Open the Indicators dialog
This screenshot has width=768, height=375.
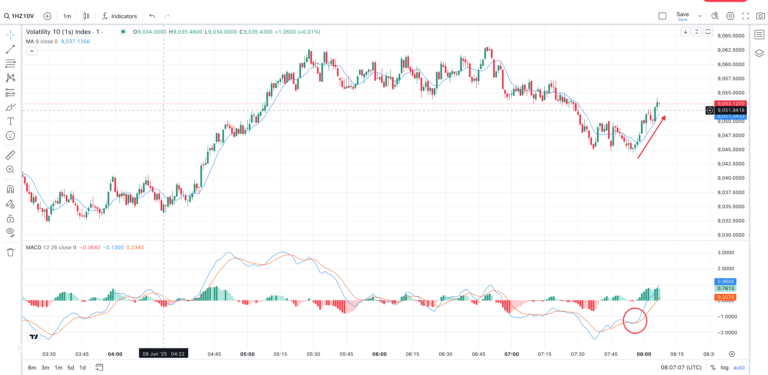click(x=120, y=16)
